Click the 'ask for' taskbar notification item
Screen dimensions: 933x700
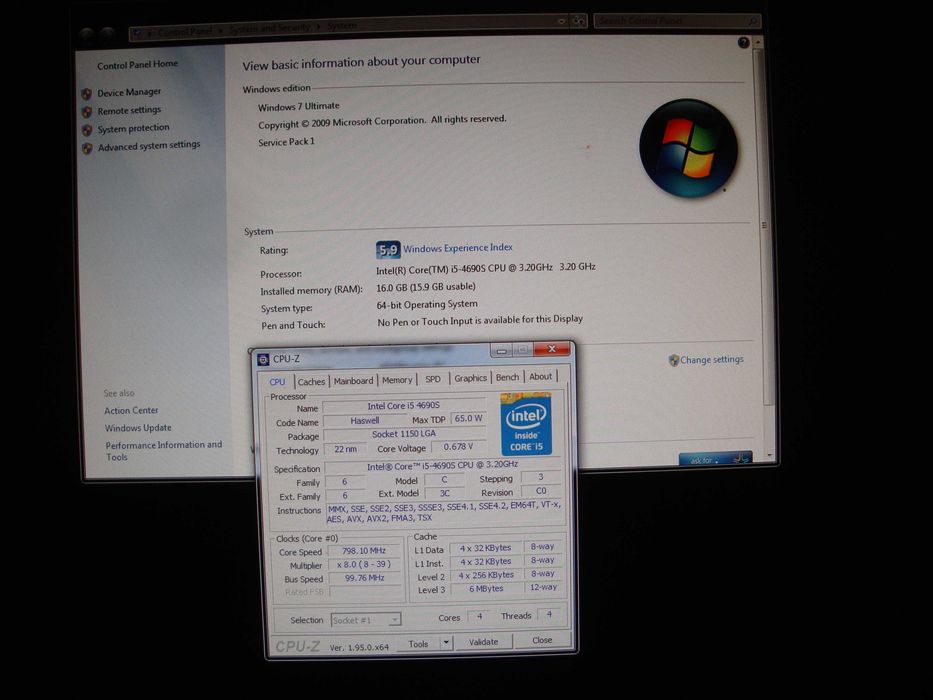point(715,459)
